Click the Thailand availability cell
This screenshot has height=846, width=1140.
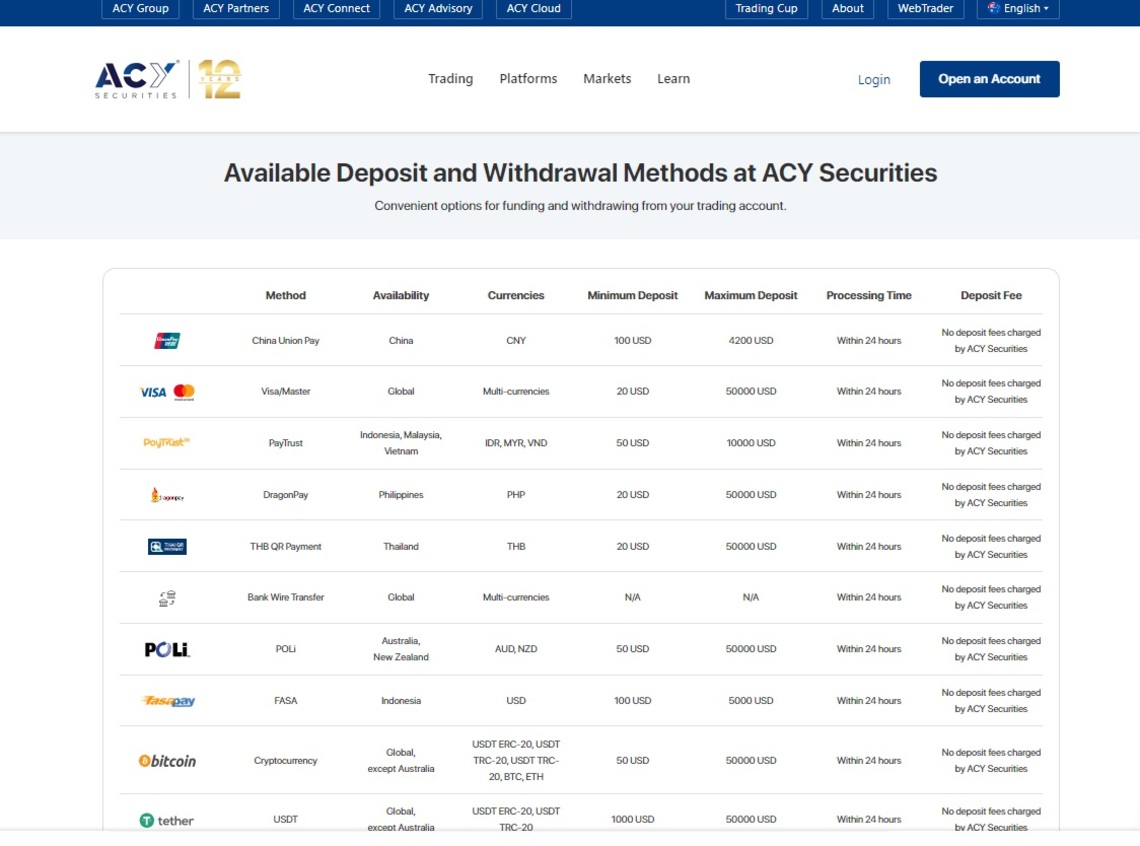[401, 546]
